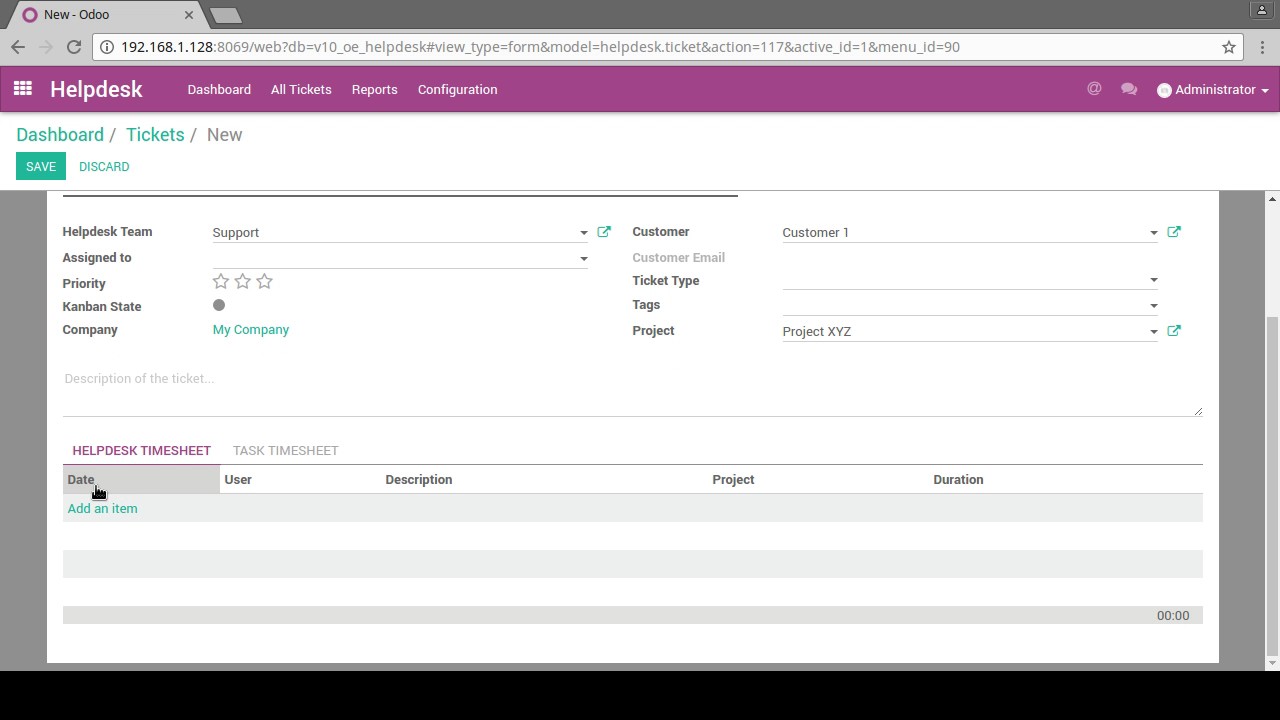The width and height of the screenshot is (1280, 720).
Task: Click the page vertical scrollbar thumb
Action: tap(1272, 485)
